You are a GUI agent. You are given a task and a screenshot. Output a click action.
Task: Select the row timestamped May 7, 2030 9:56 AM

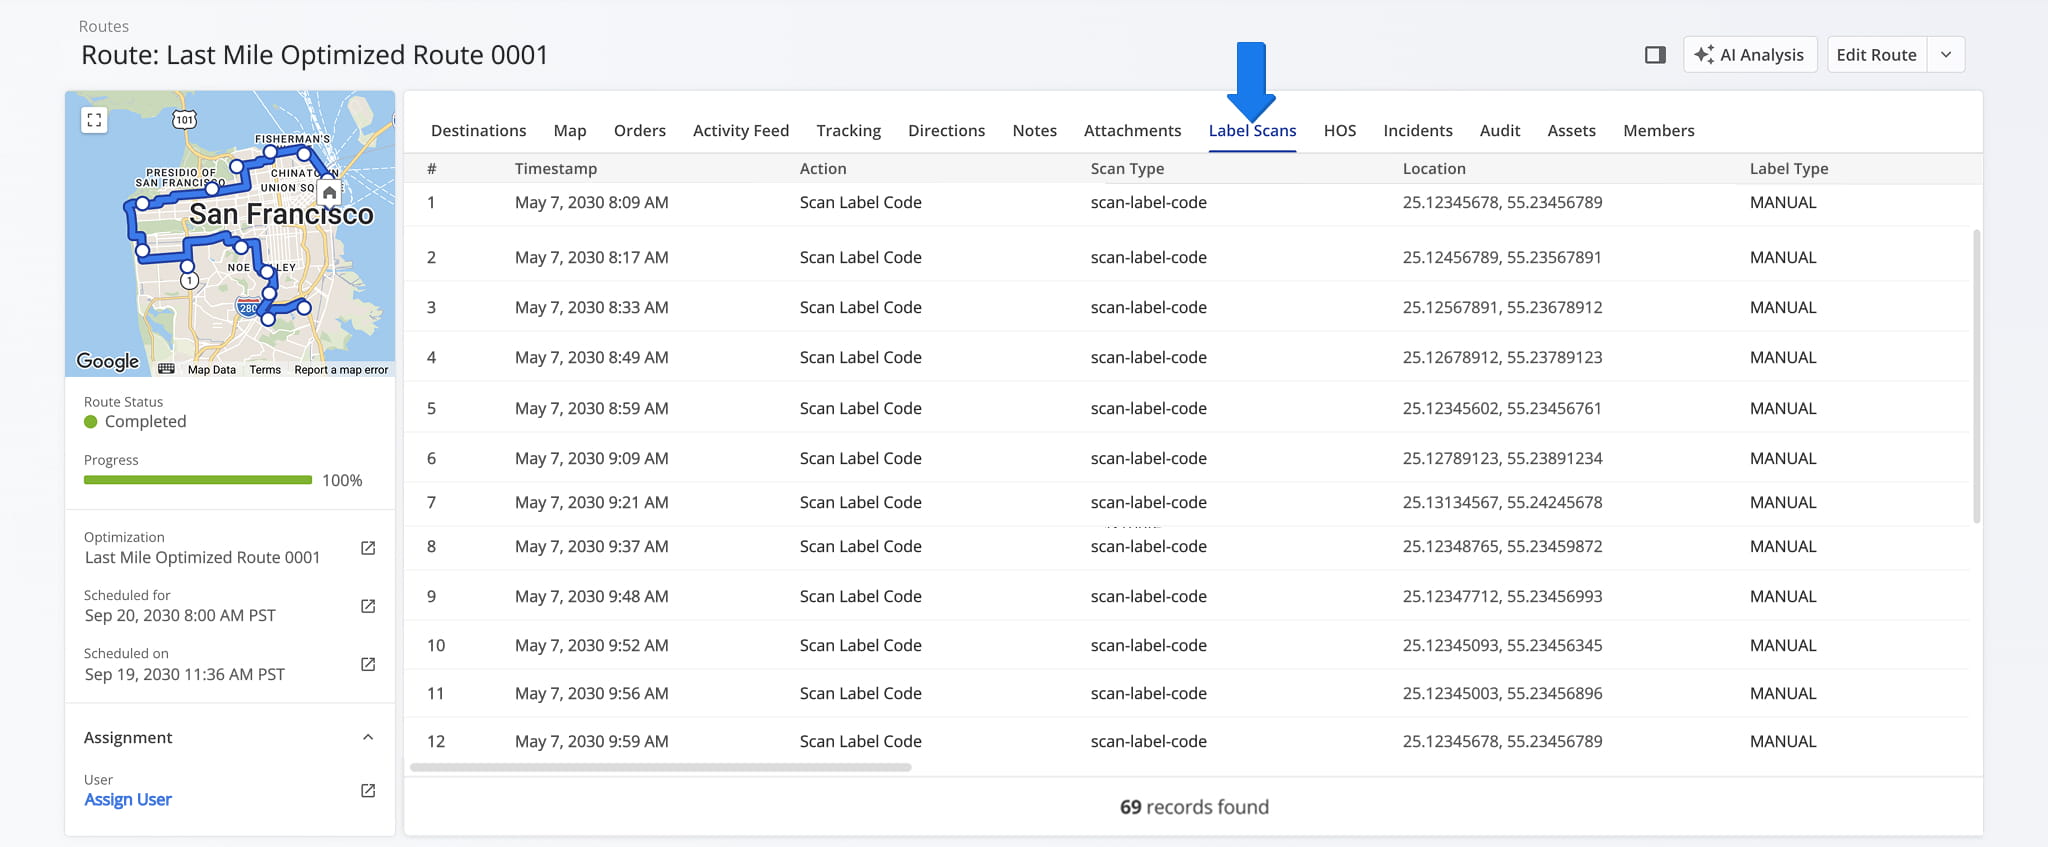pyautogui.click(x=1187, y=693)
